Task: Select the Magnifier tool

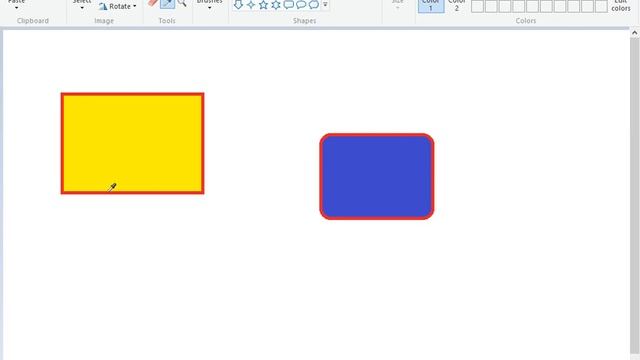Action: pyautogui.click(x=182, y=3)
